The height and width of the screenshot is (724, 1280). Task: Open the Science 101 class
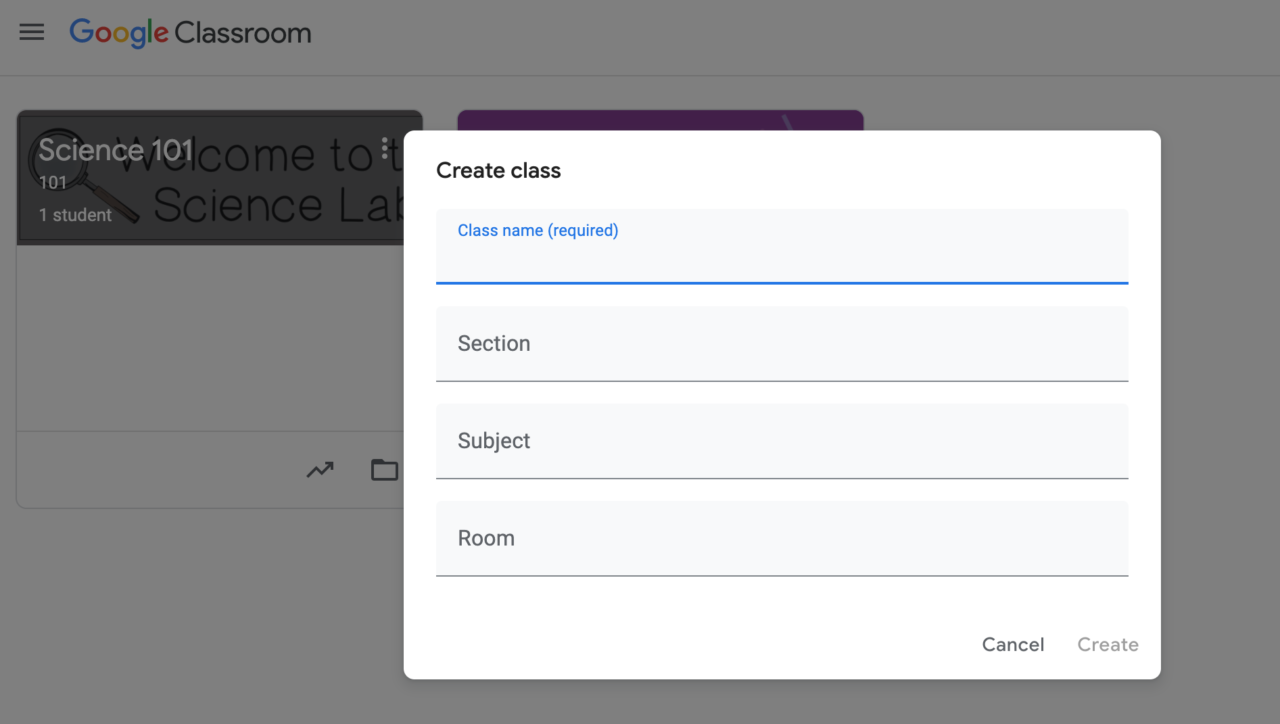115,149
